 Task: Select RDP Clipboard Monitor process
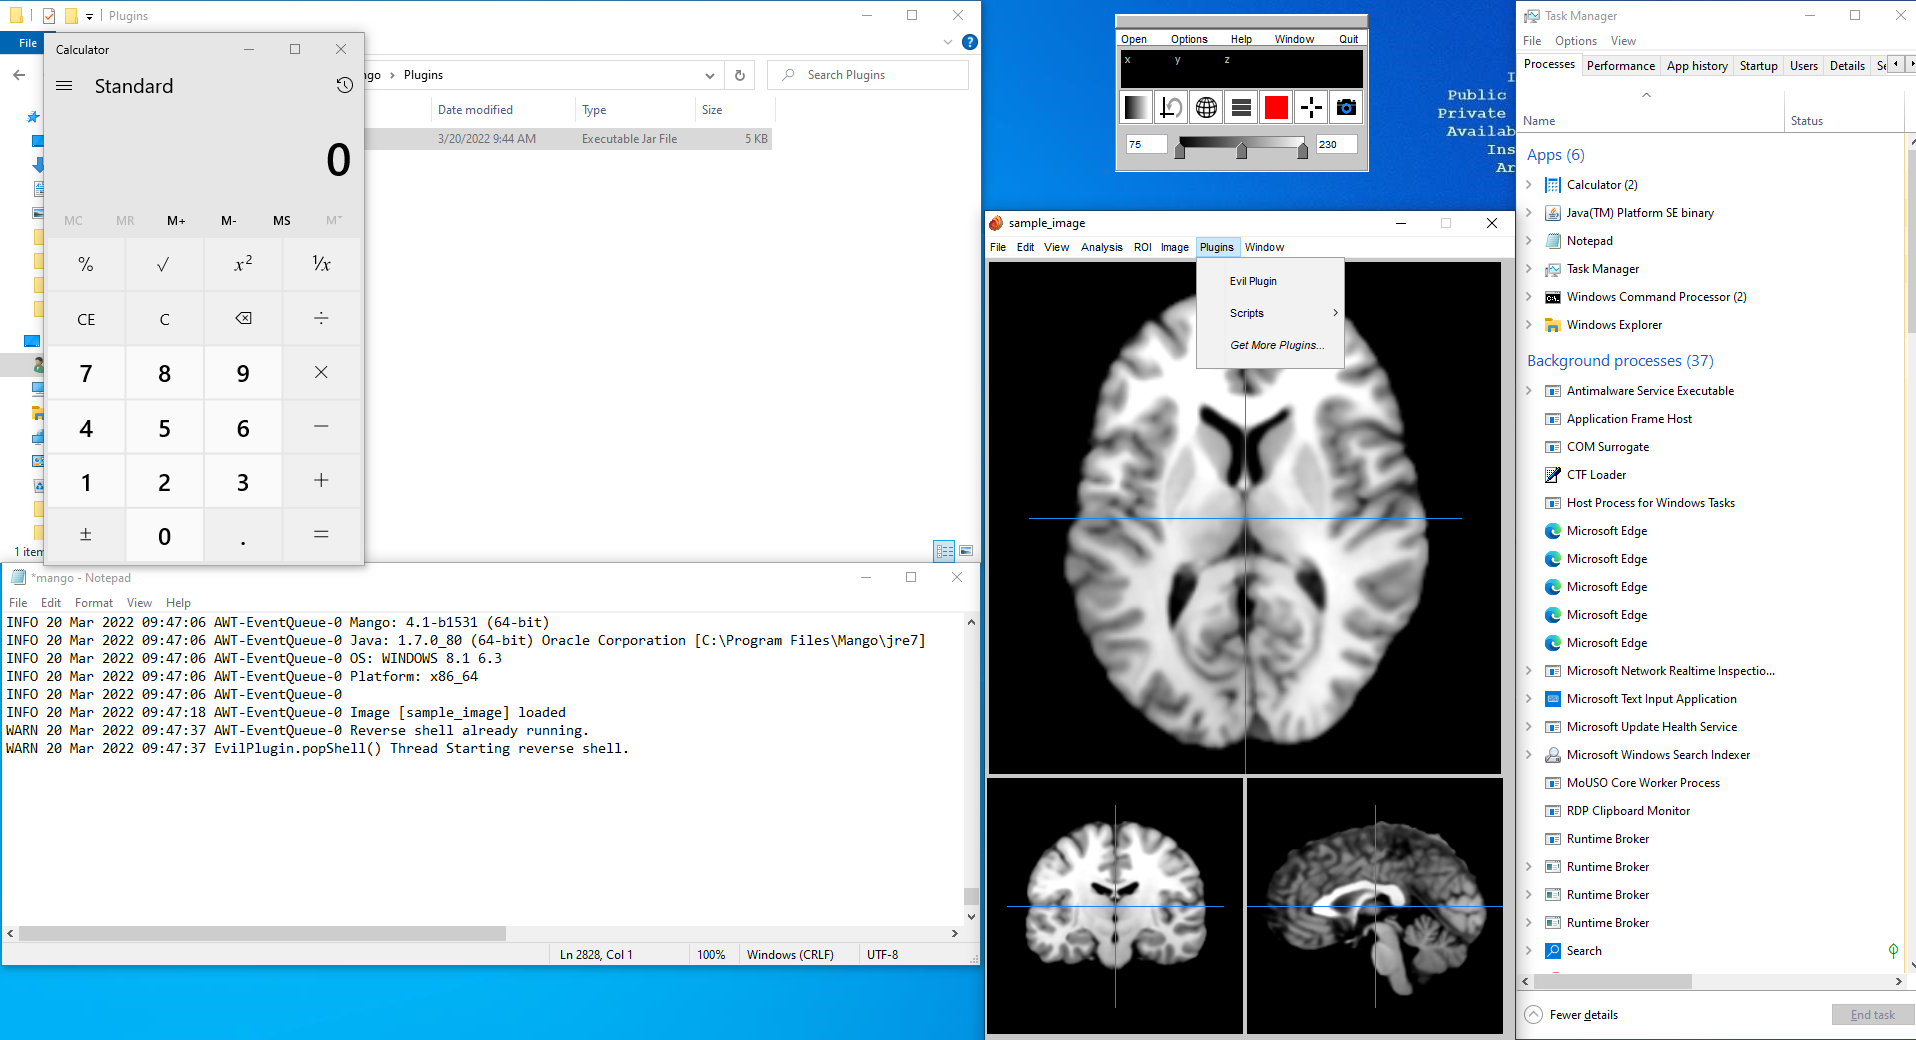point(1628,811)
